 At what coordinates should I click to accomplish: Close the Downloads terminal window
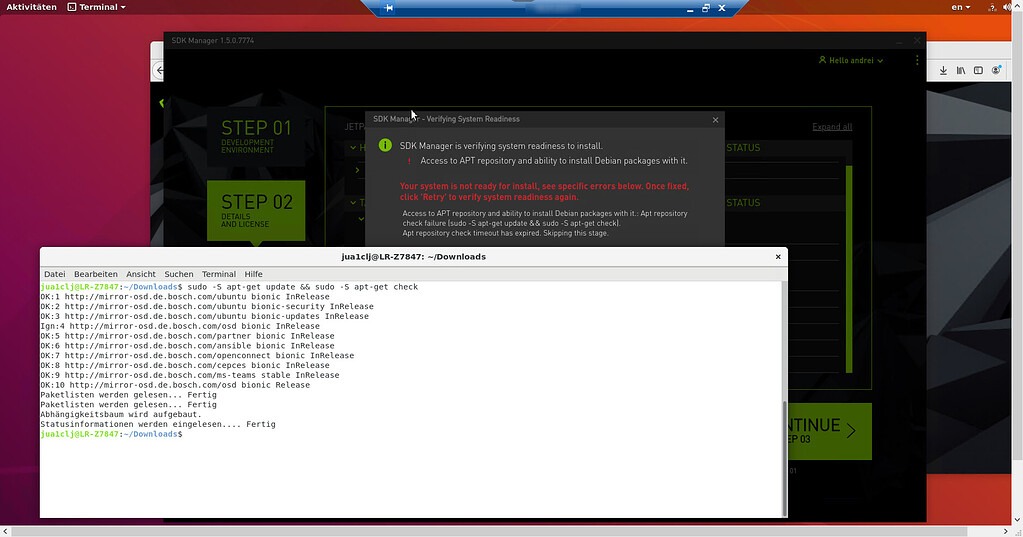click(x=778, y=256)
